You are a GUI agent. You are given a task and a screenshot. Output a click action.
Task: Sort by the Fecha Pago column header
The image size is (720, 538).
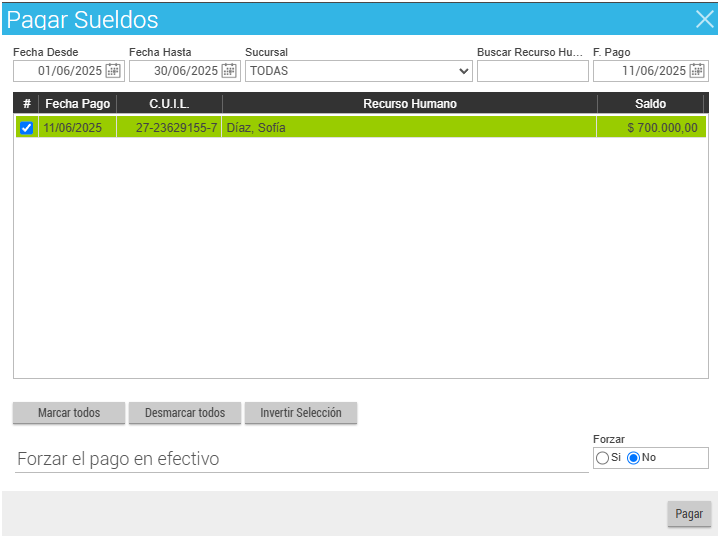pos(77,103)
